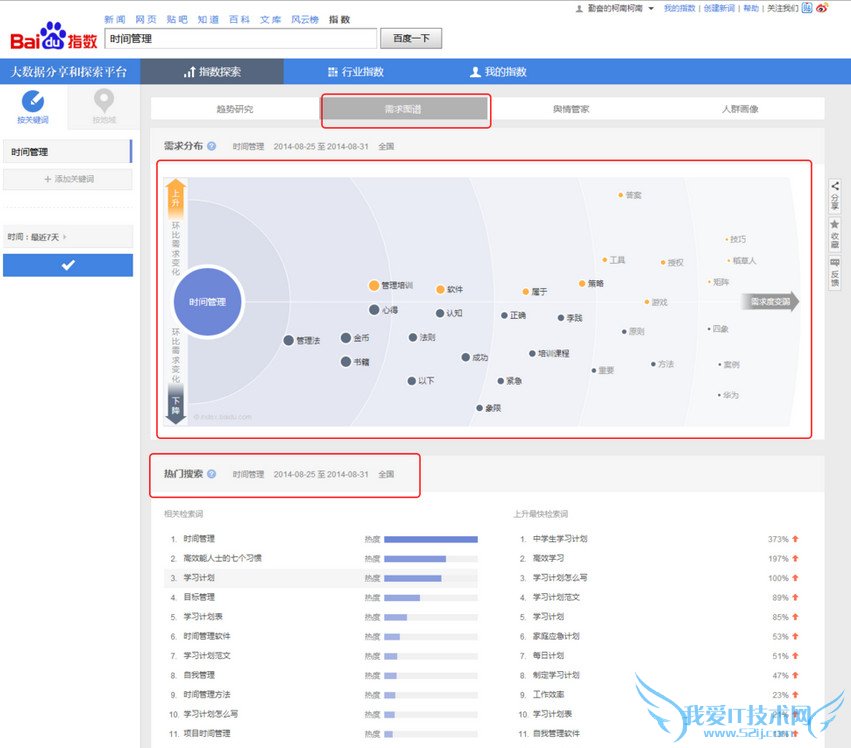Open the 文库 link in the top navigation
This screenshot has width=851, height=748.
coord(270,20)
